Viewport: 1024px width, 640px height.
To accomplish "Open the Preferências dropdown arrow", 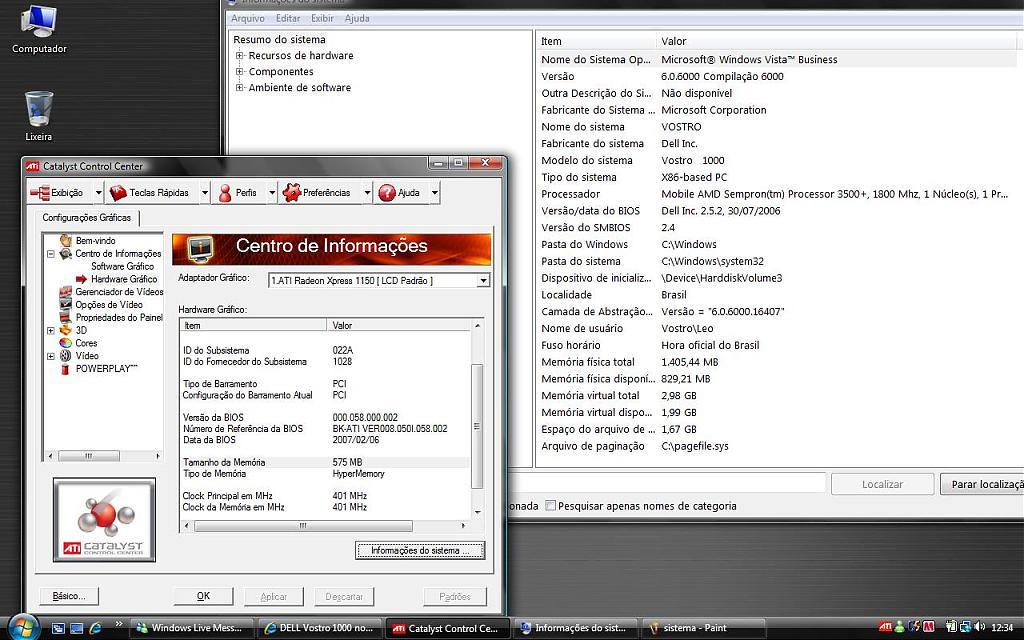I will (x=367, y=193).
